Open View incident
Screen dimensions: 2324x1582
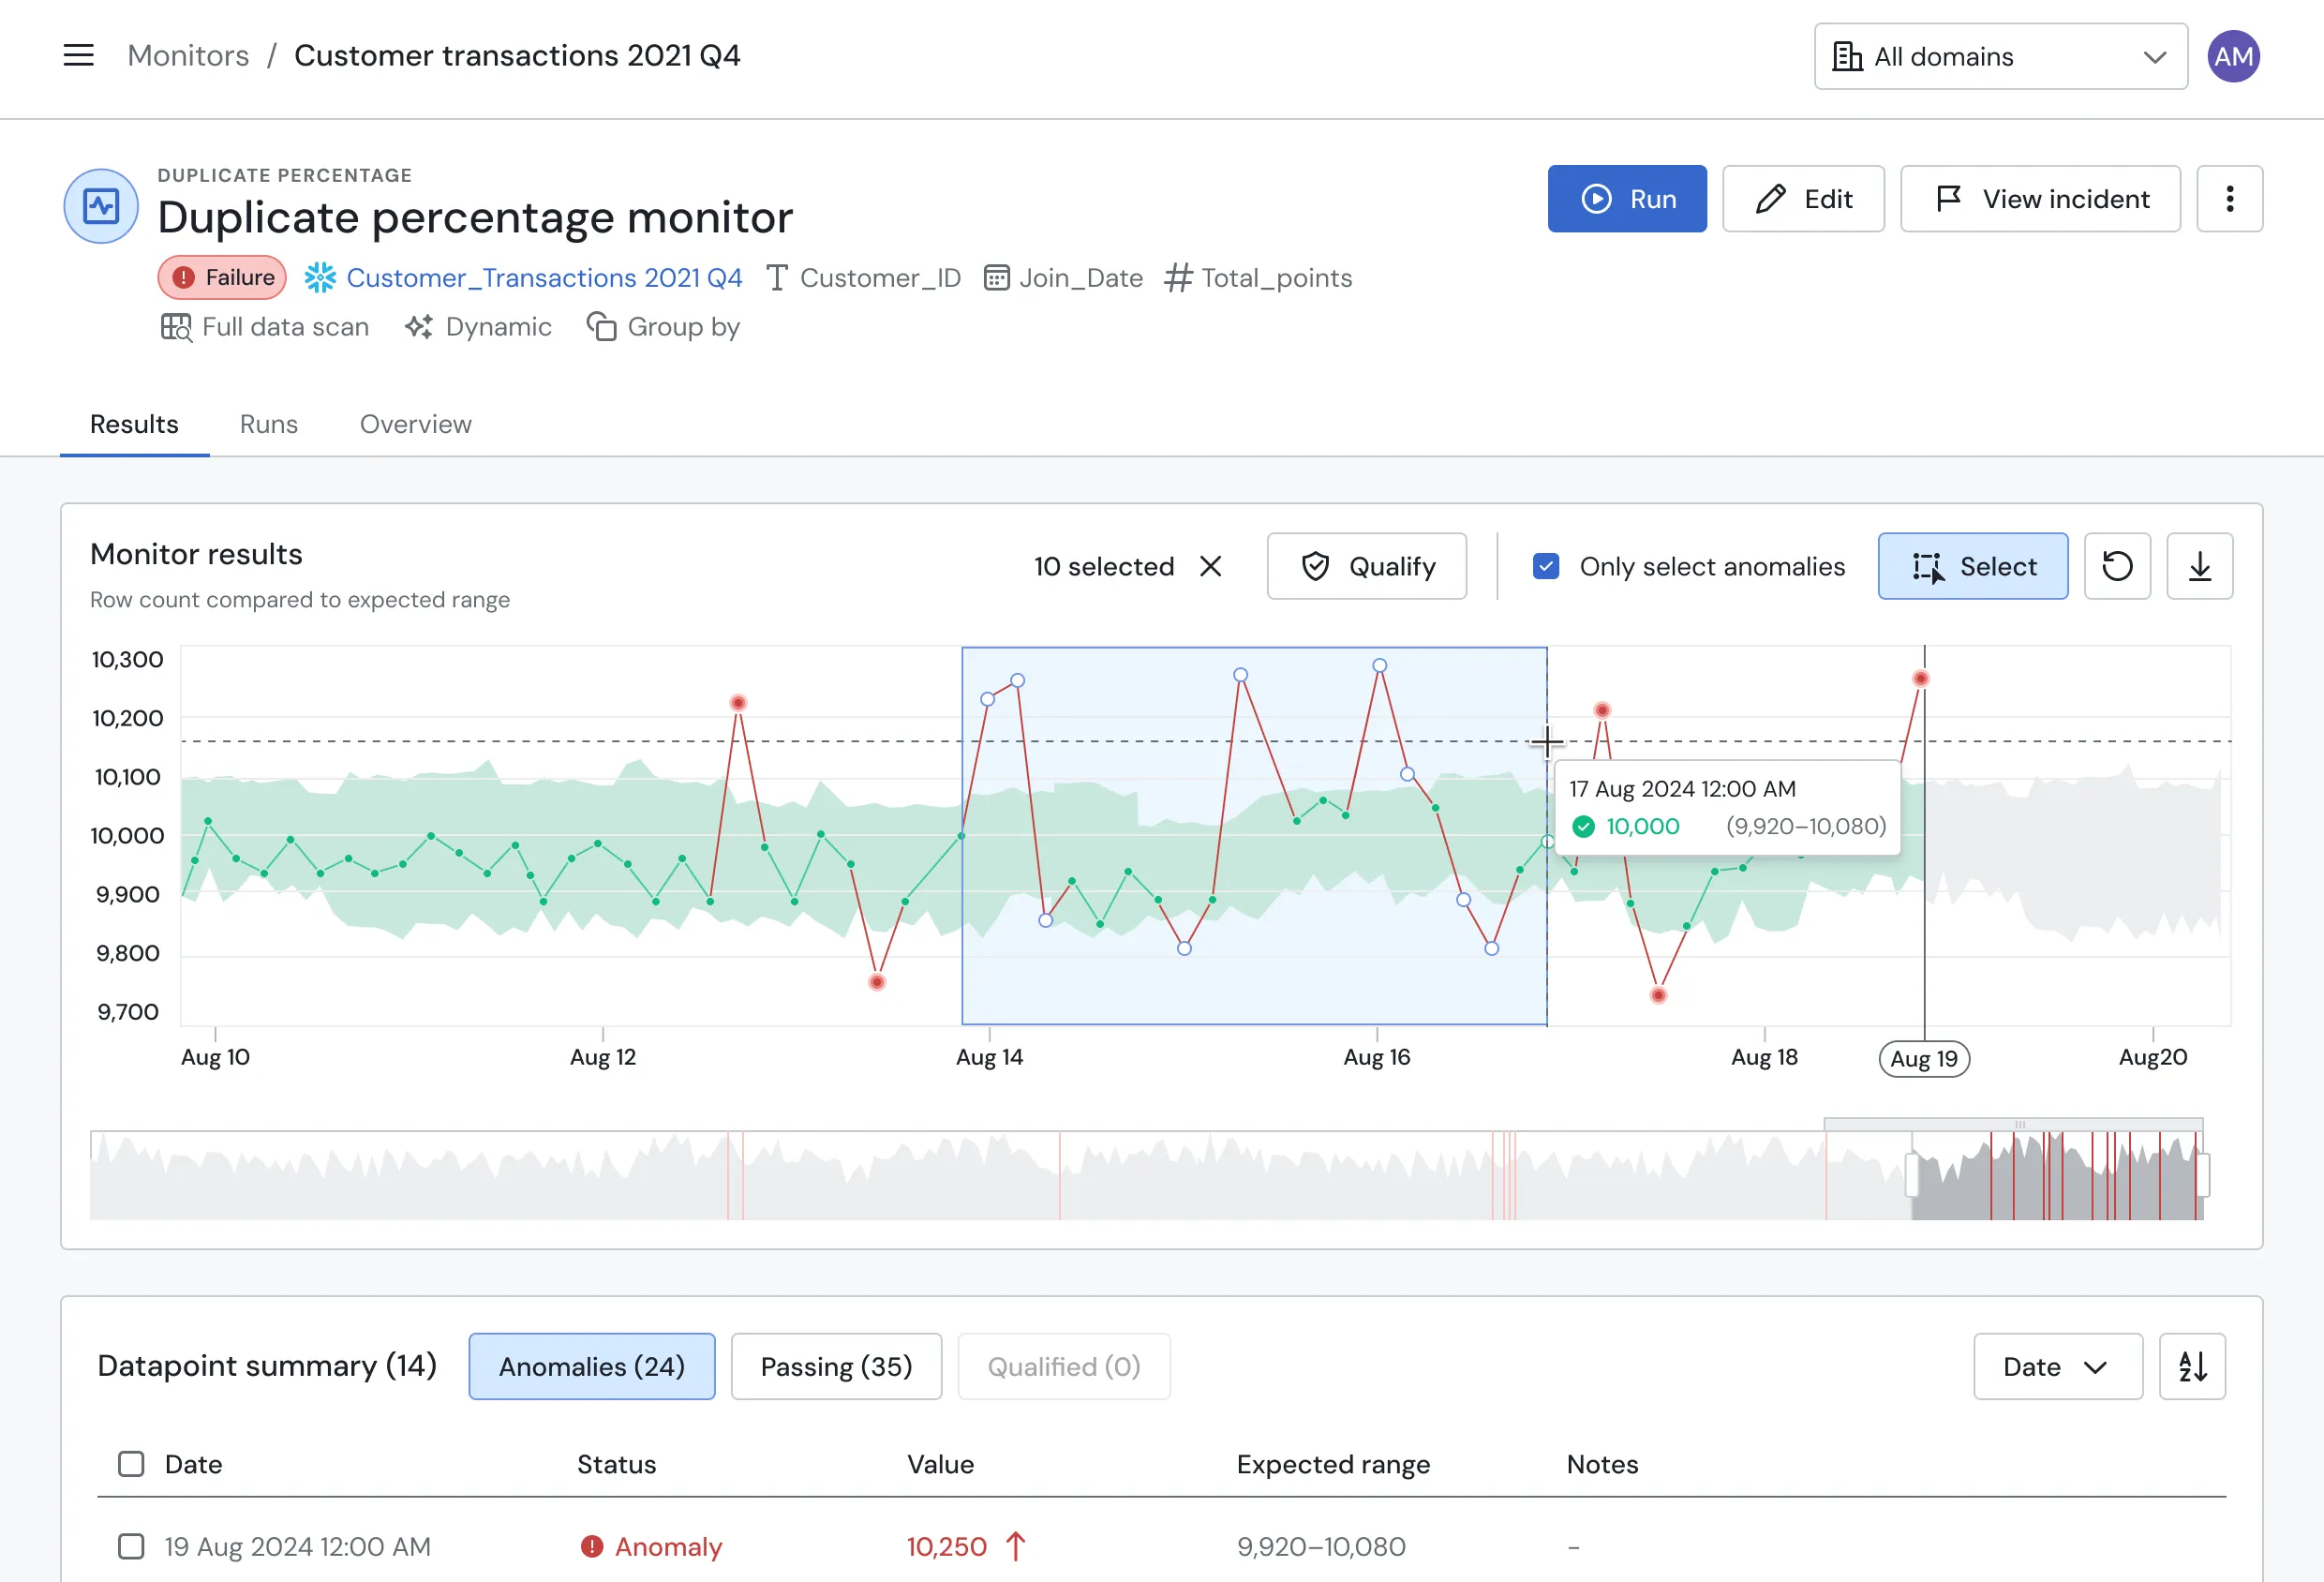click(2040, 199)
